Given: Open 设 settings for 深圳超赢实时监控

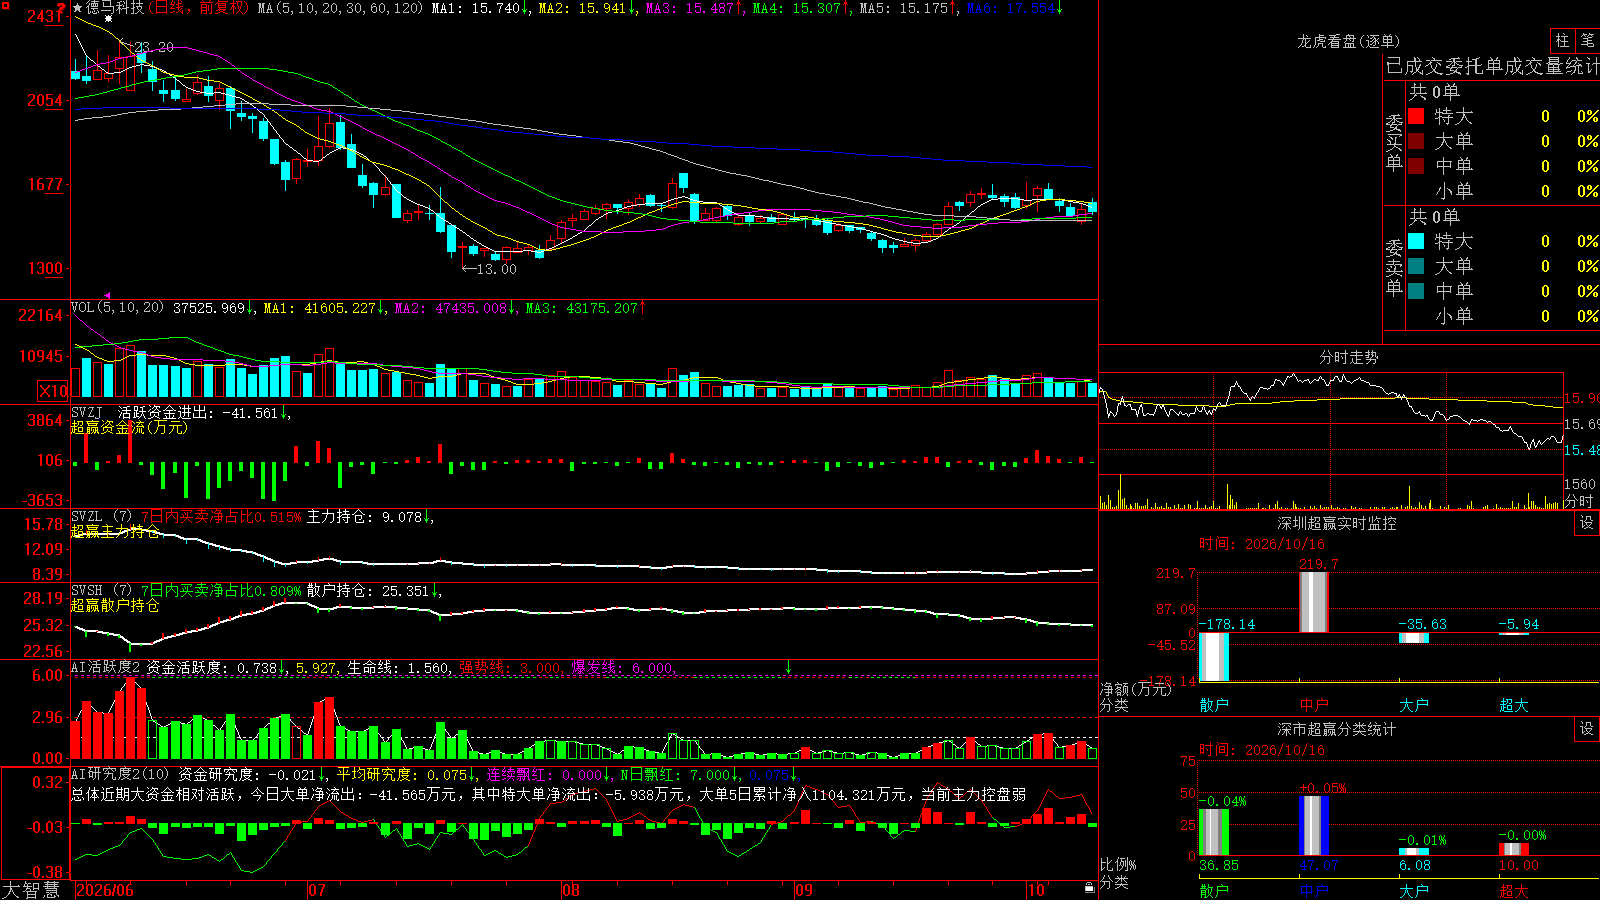Looking at the screenshot, I should [1587, 523].
